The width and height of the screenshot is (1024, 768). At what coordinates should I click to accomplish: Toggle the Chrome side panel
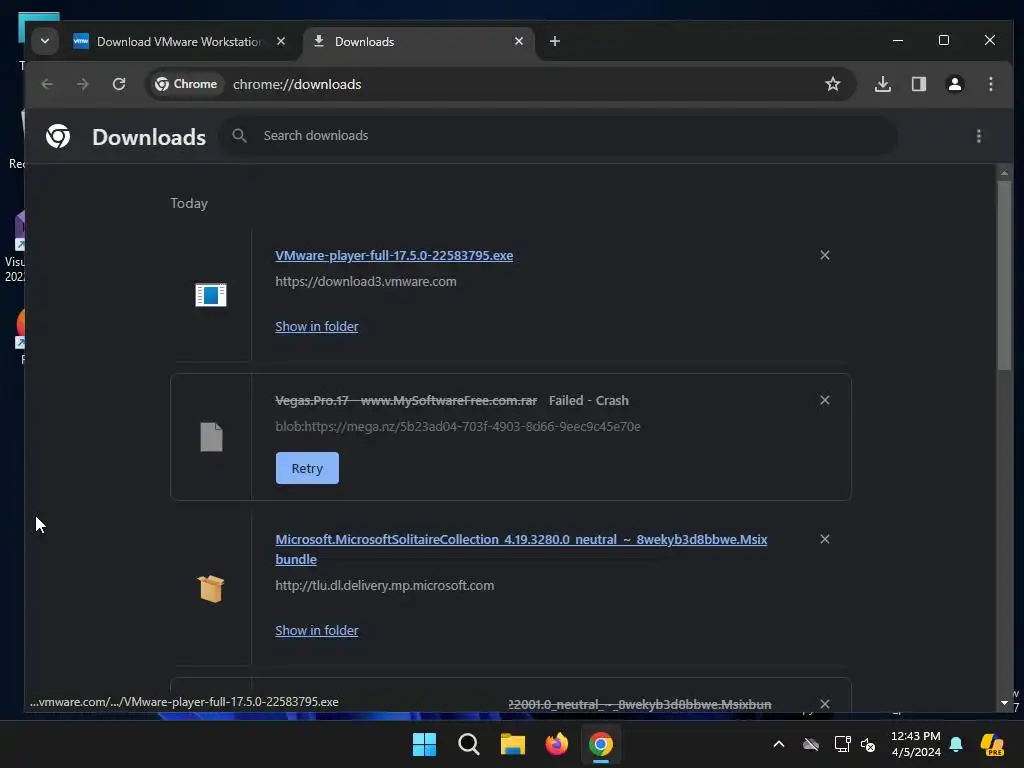[x=919, y=84]
